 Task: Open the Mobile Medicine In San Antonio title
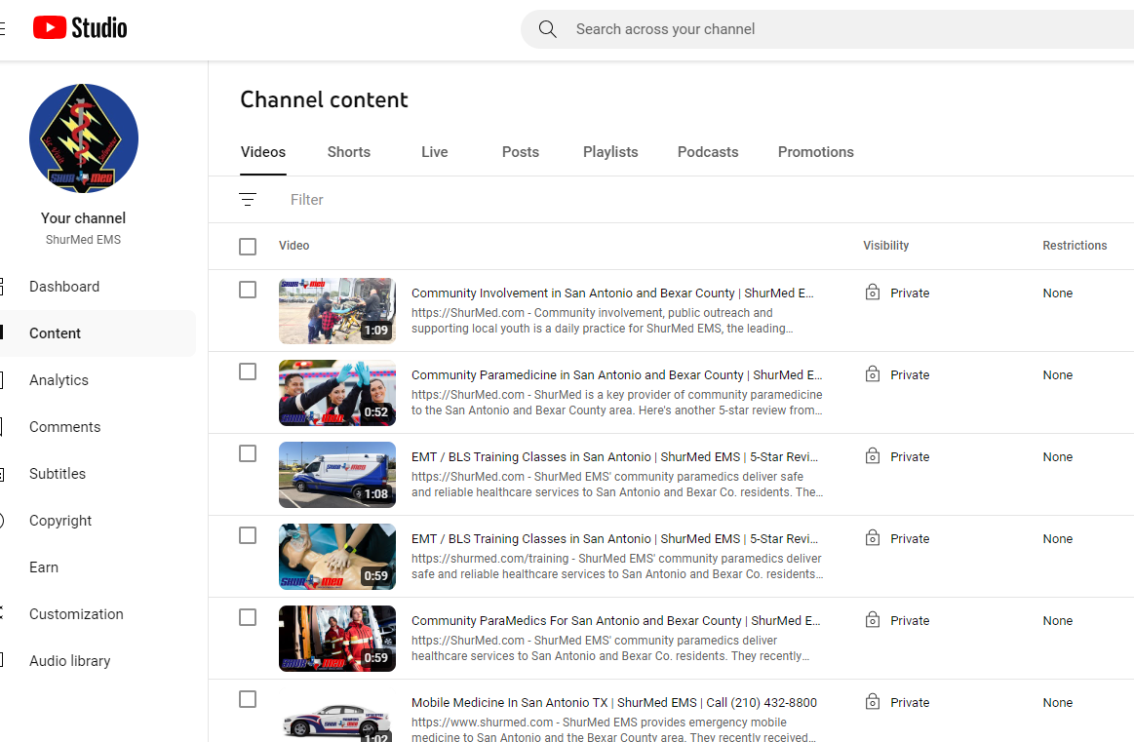tap(613, 702)
